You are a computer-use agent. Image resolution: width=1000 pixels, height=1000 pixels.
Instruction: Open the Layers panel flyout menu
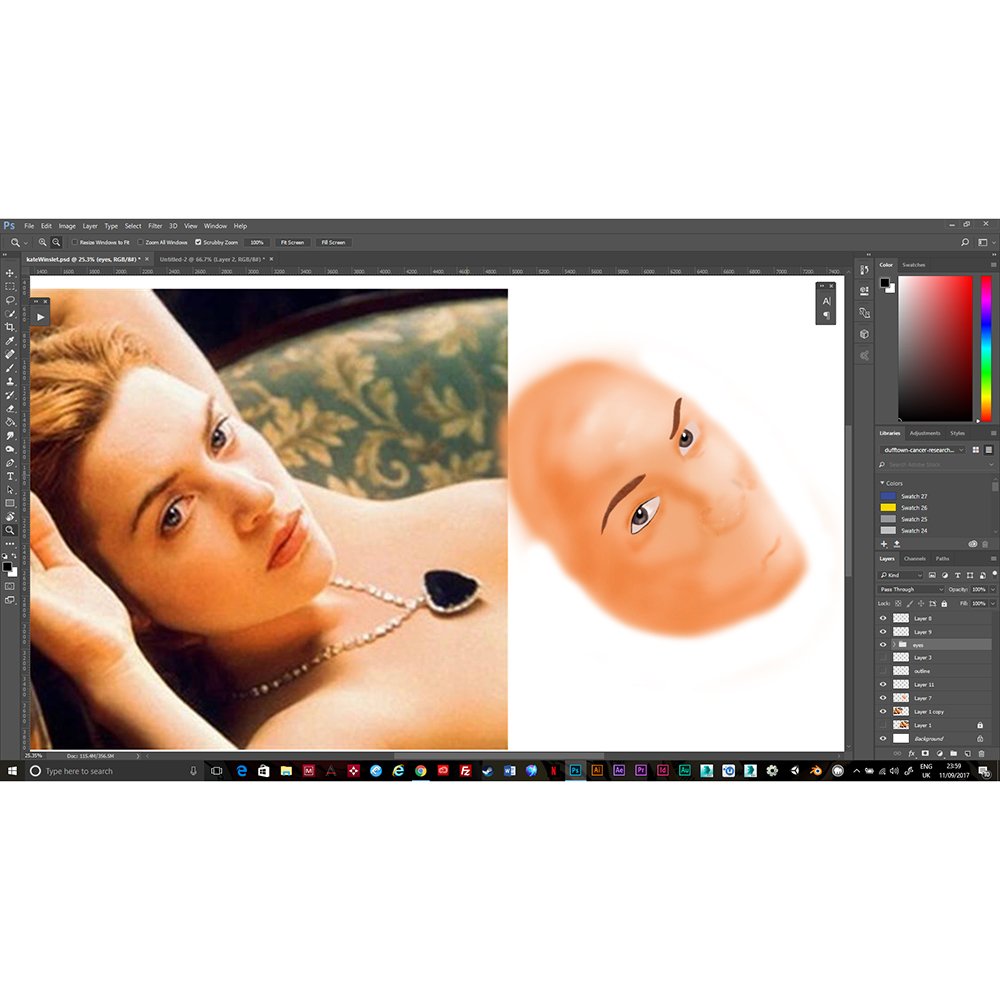(x=993, y=559)
